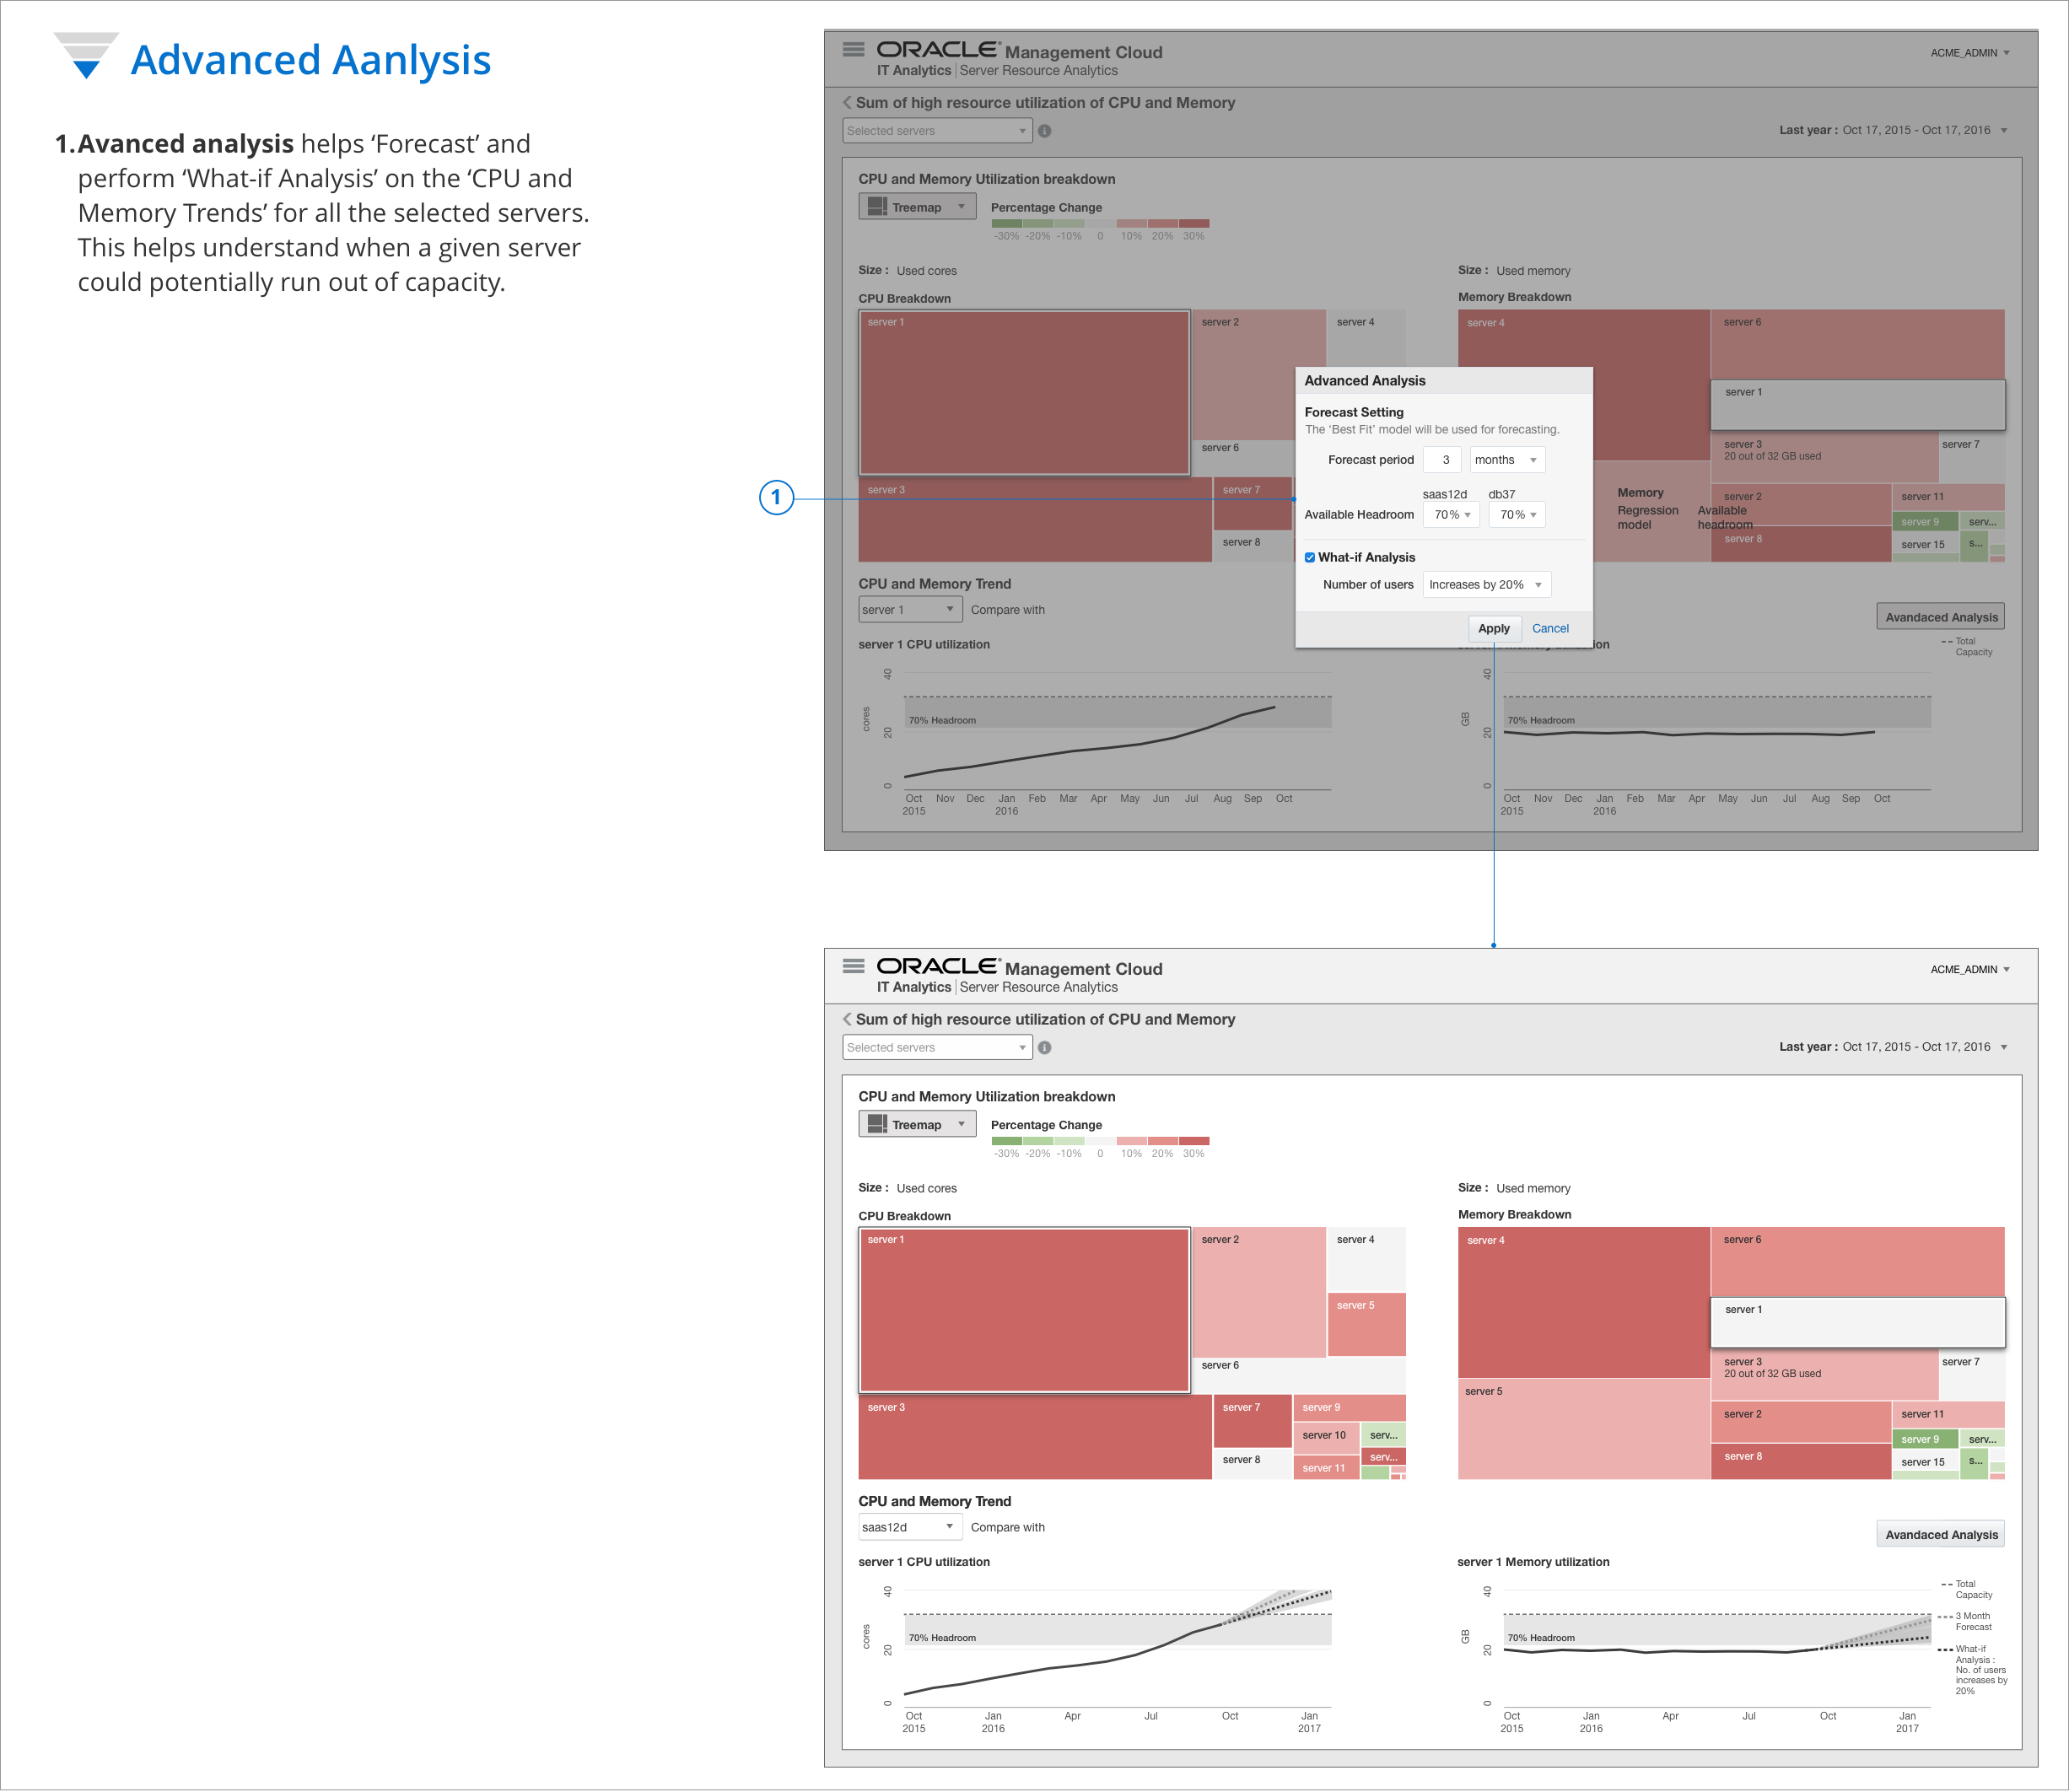
Task: Open the Number of users dropdown
Action: point(1486,585)
